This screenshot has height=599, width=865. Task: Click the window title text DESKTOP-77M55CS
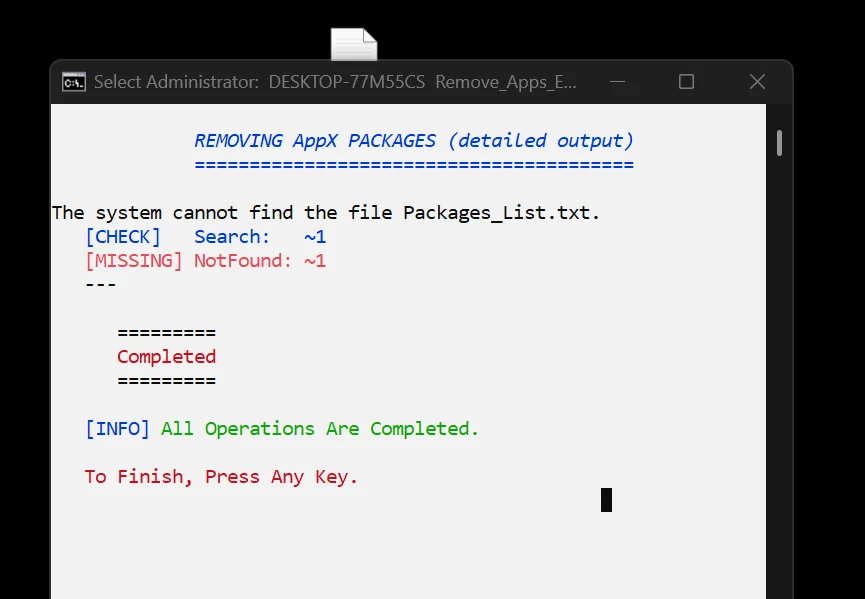(346, 82)
